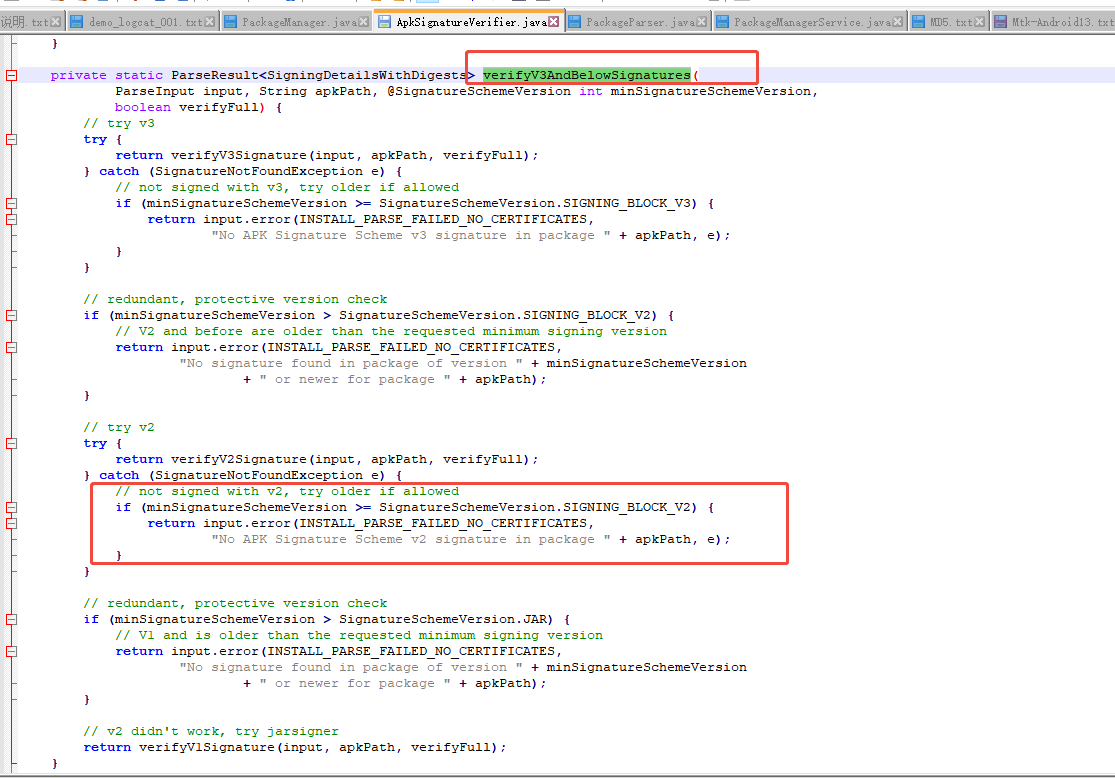Click the 'V1 and is older' comment
Viewport: 1115px width, 778px height.
click(359, 635)
